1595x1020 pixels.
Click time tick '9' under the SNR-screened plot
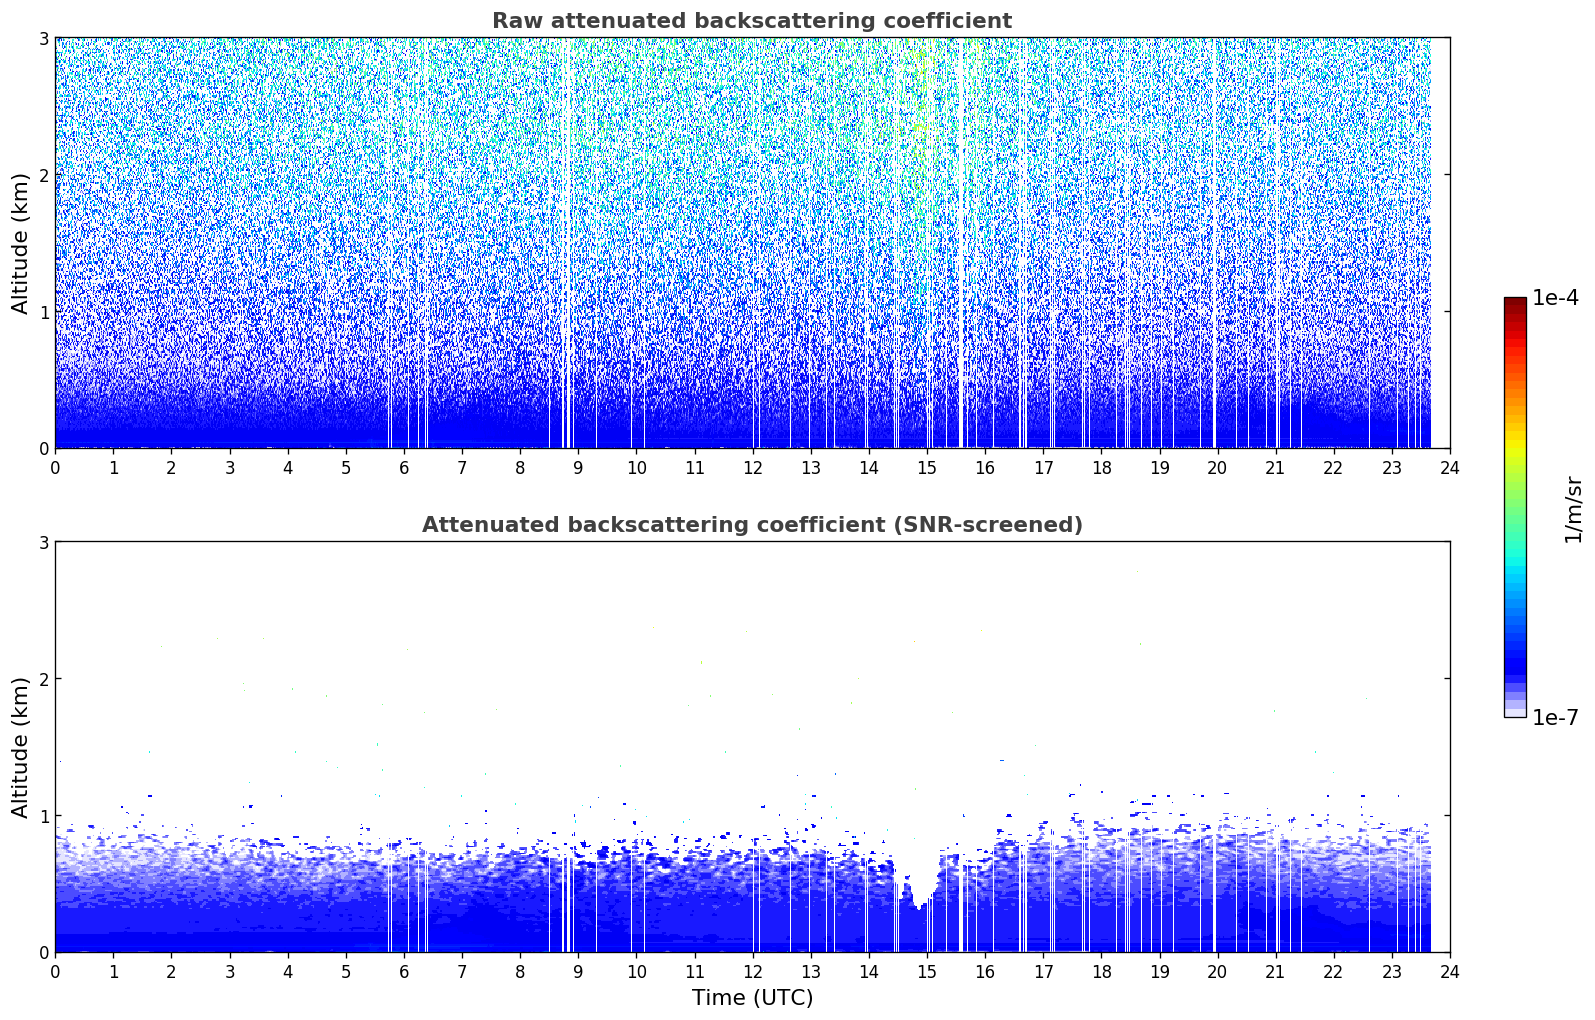578,971
